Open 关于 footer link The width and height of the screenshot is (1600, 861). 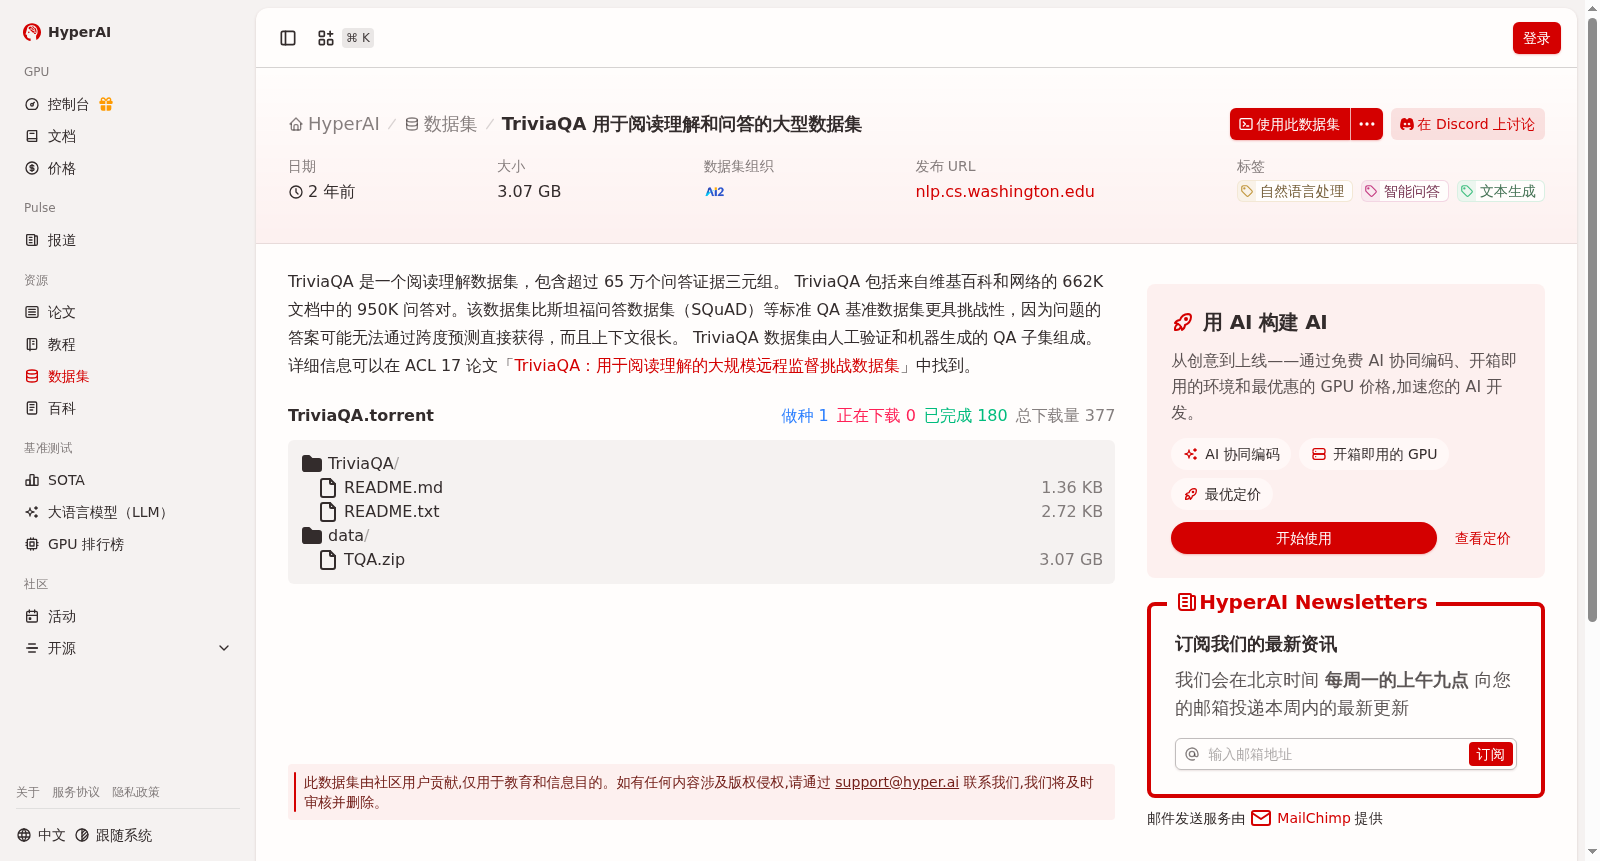28,792
